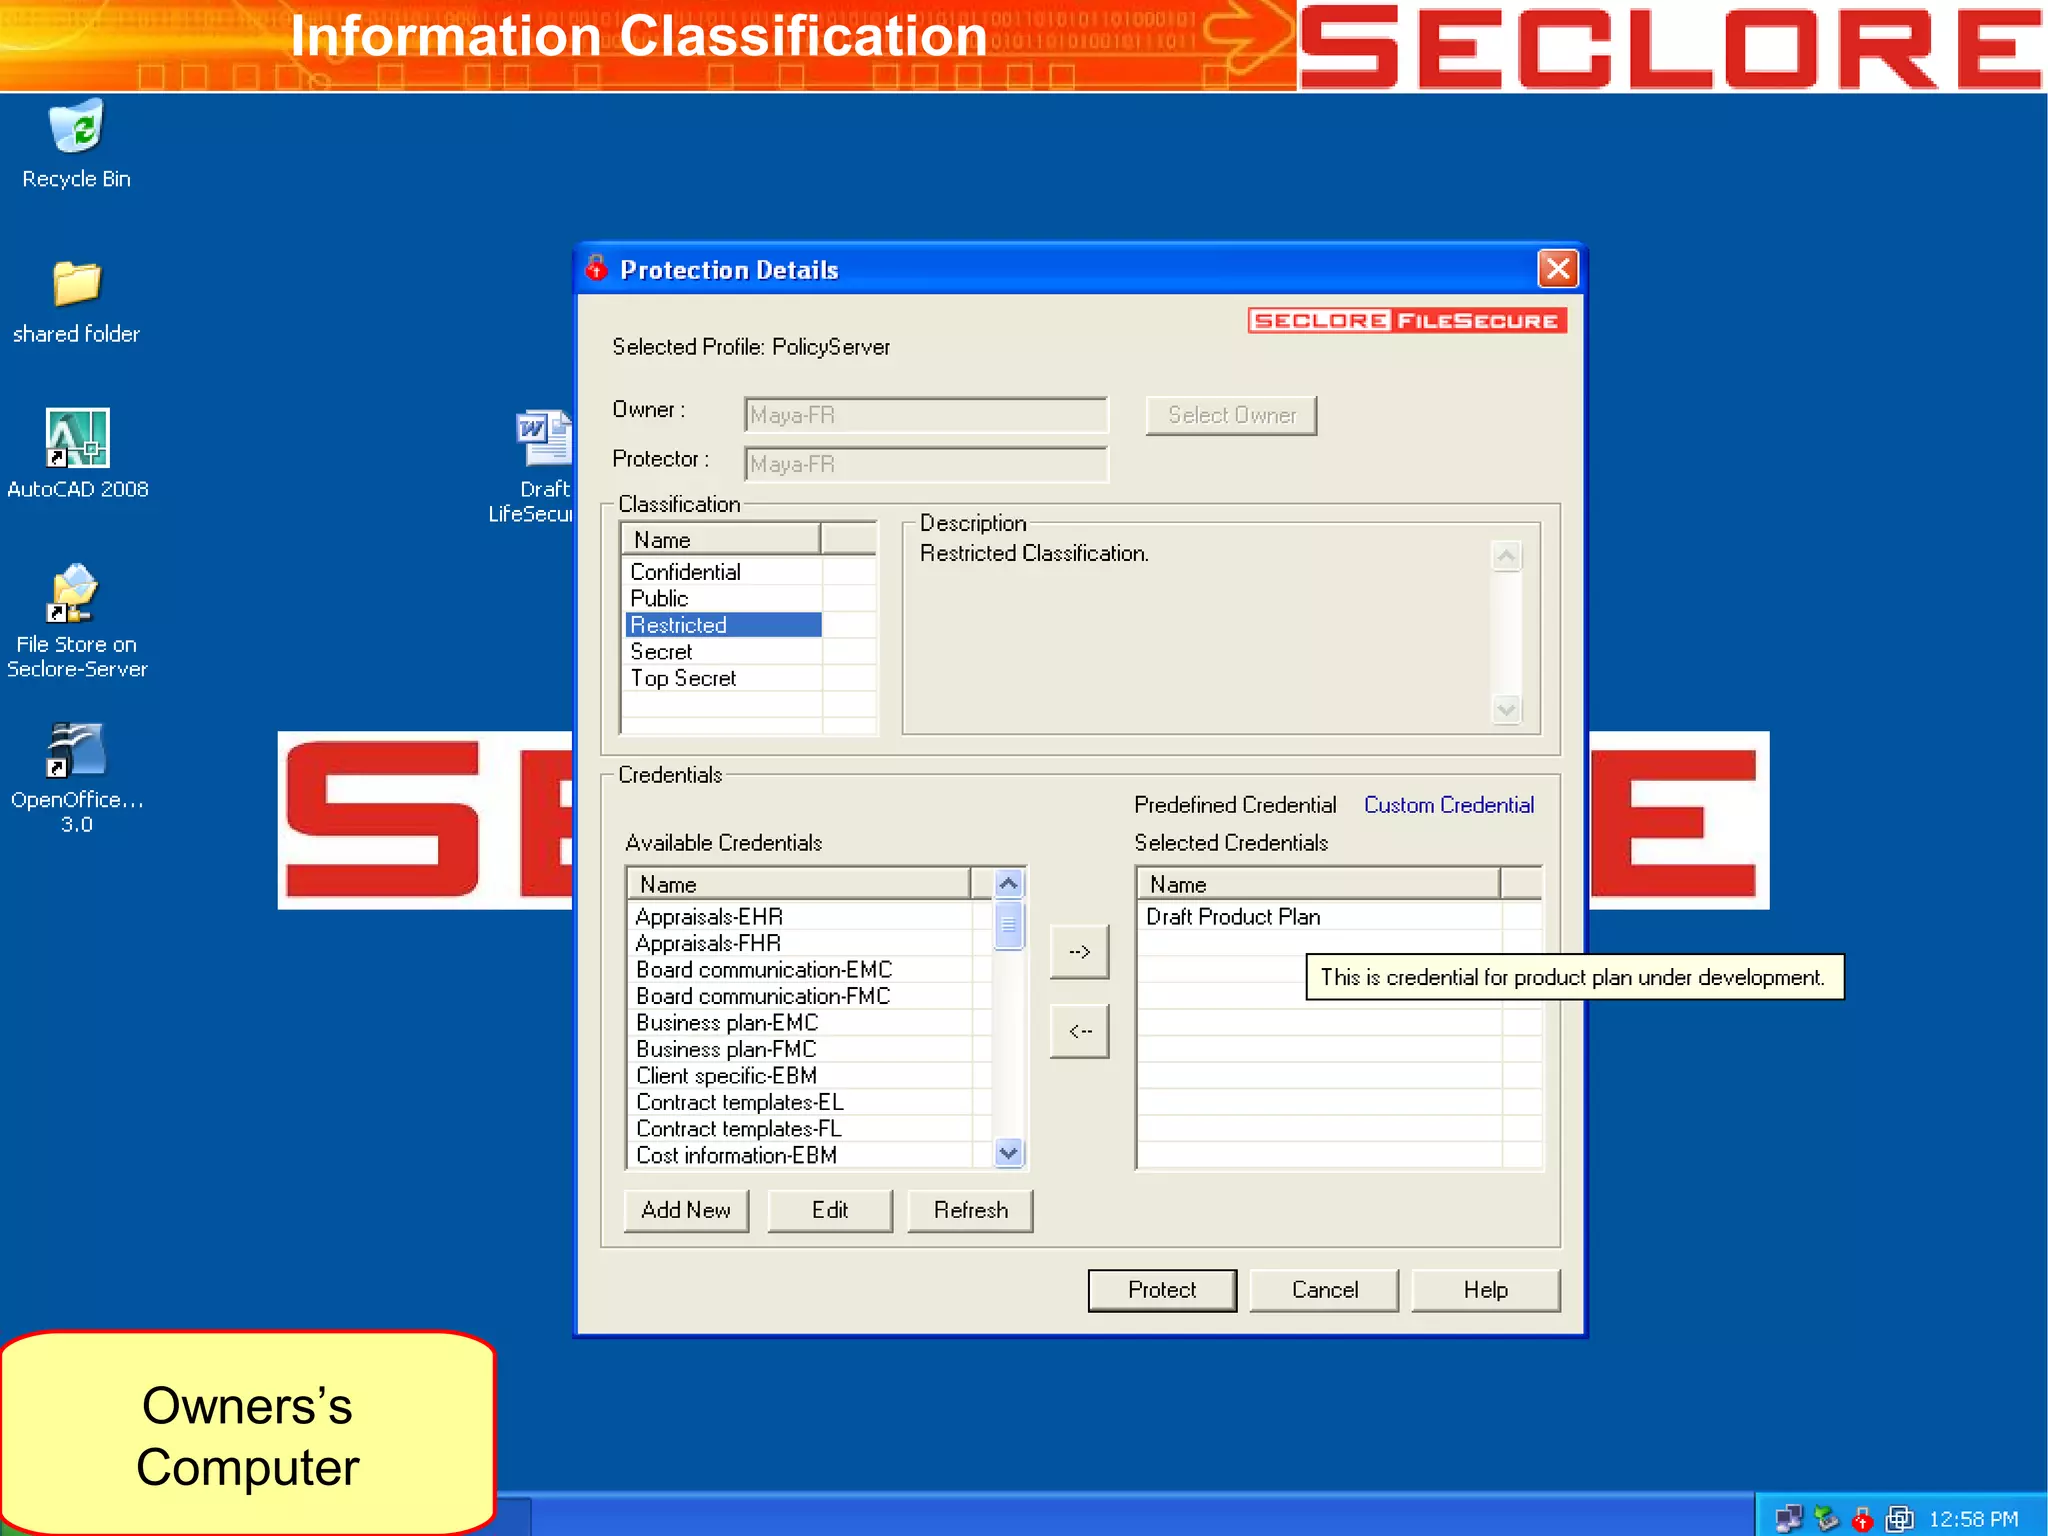The width and height of the screenshot is (2048, 1536).
Task: Click the Seclore lock icon in Protection Details title bar
Action: pyautogui.click(x=597, y=268)
